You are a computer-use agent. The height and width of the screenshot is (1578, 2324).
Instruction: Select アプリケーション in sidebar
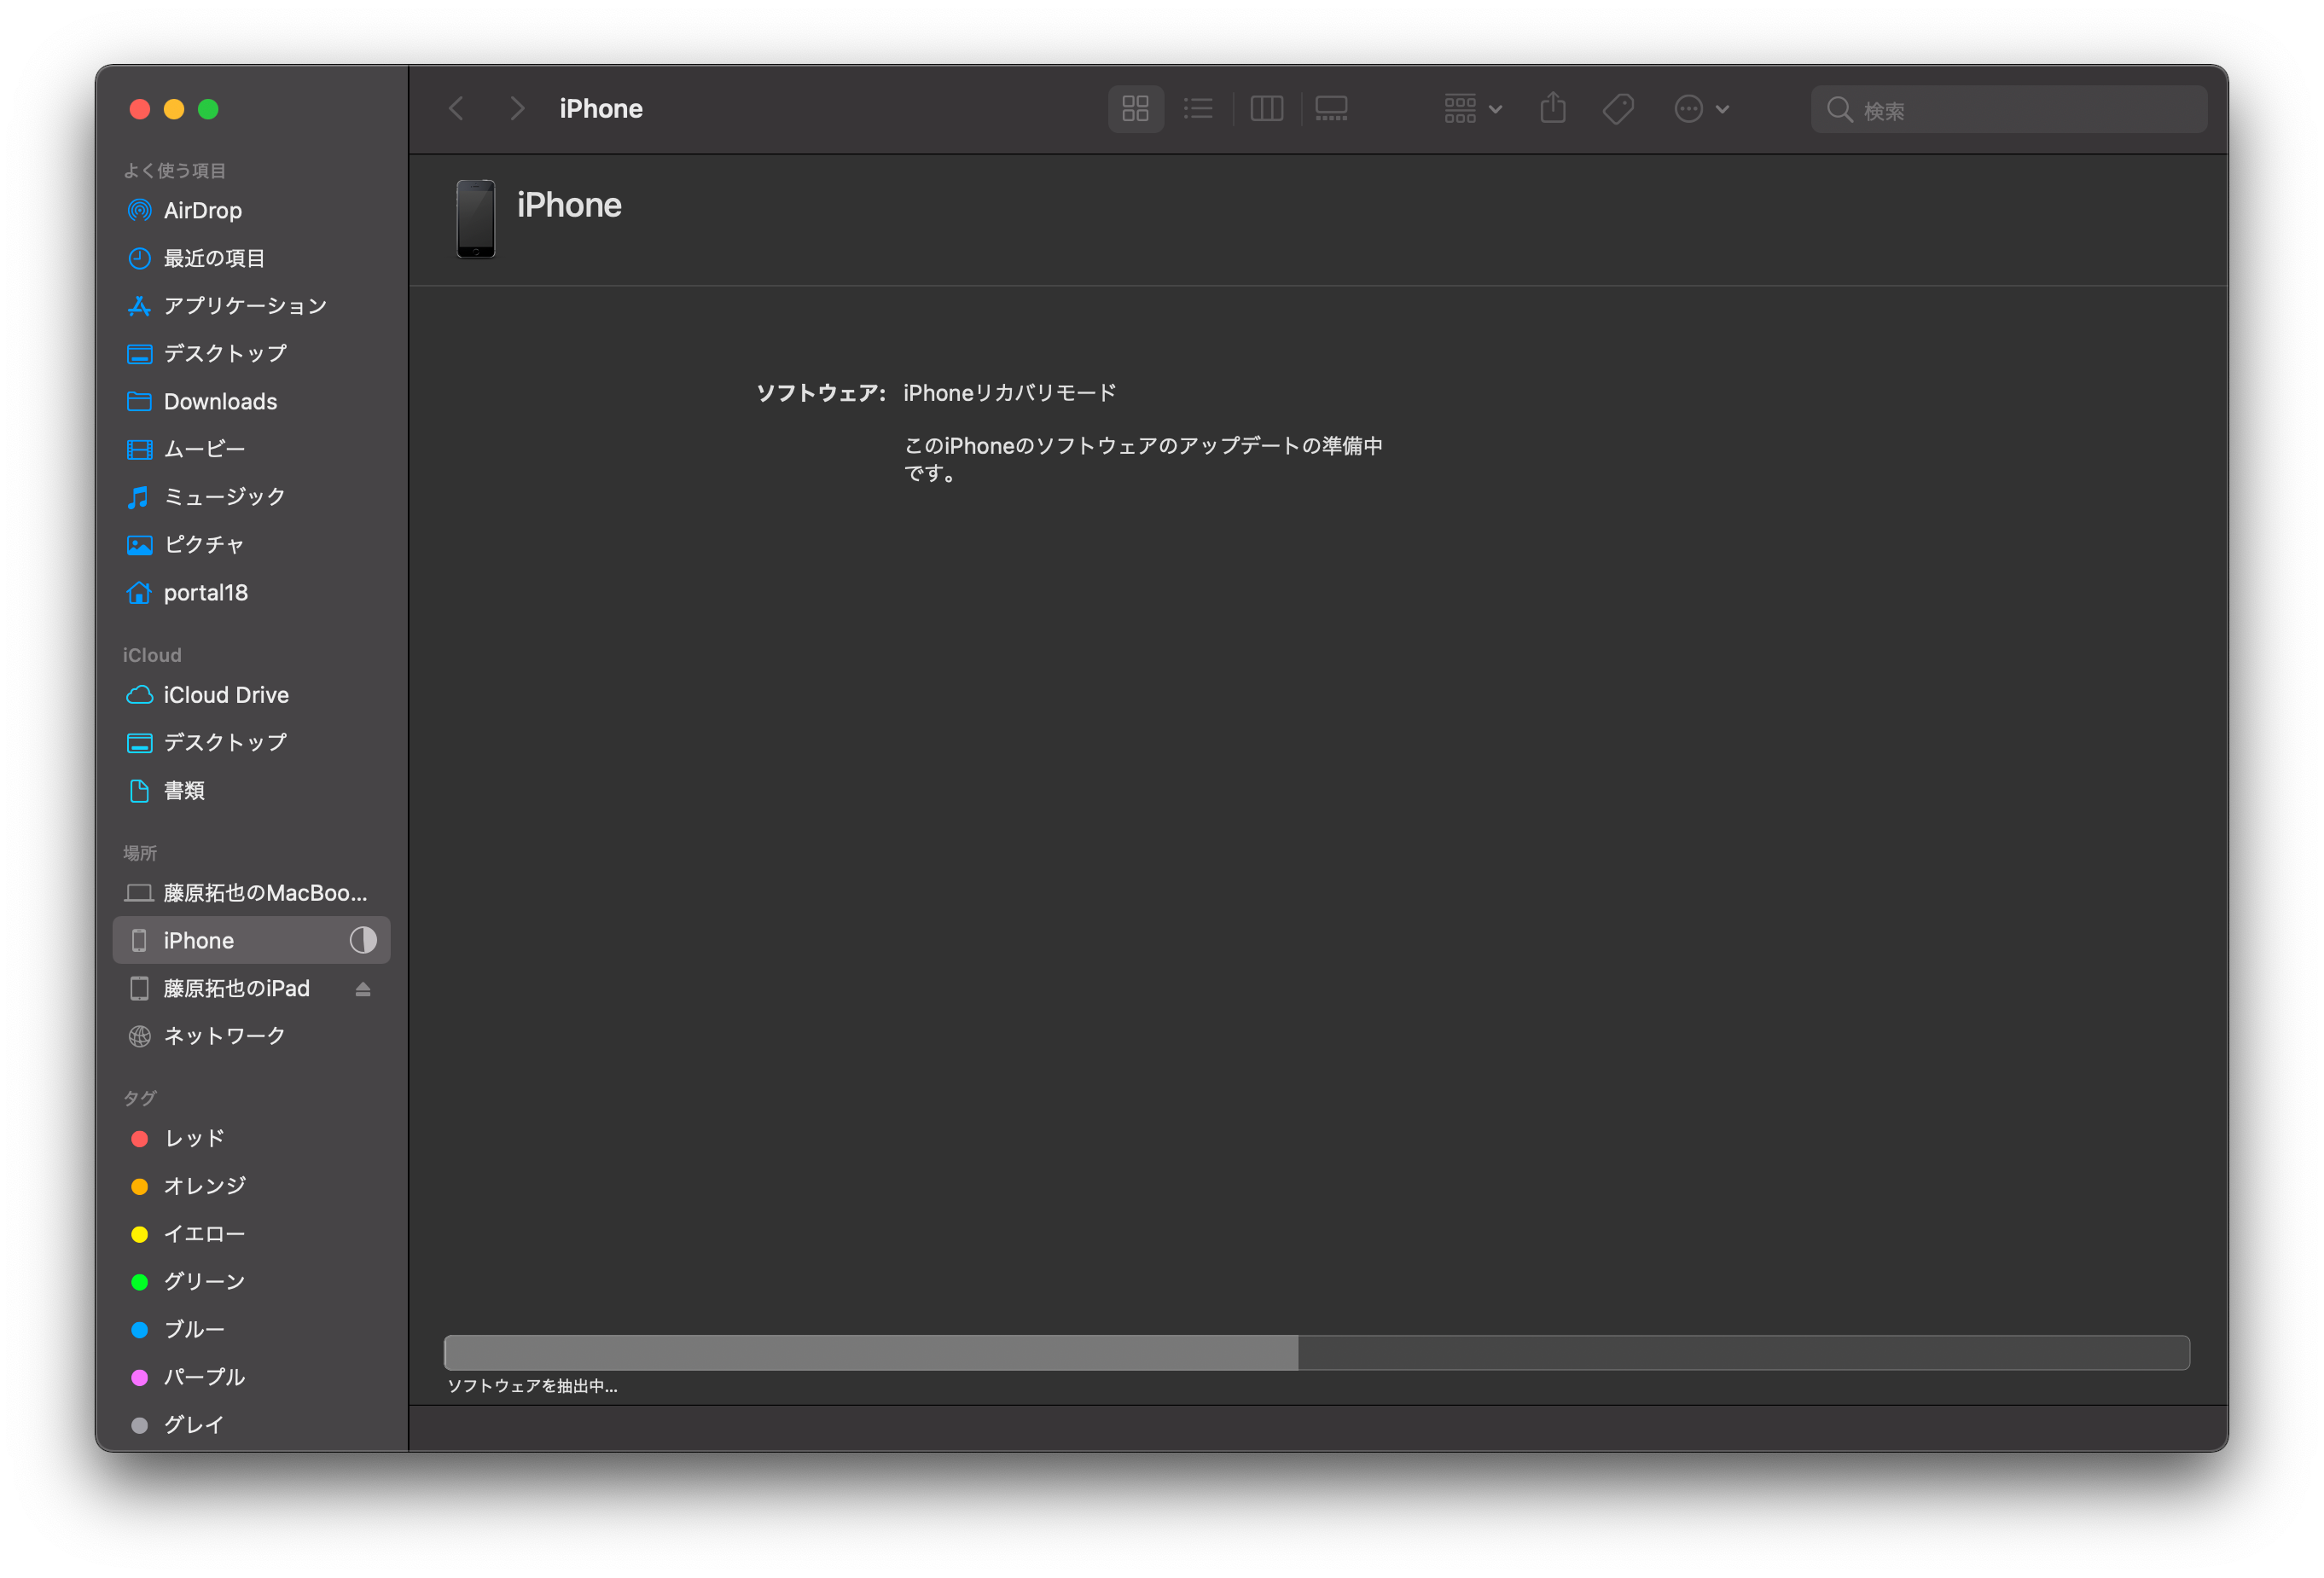tap(245, 305)
